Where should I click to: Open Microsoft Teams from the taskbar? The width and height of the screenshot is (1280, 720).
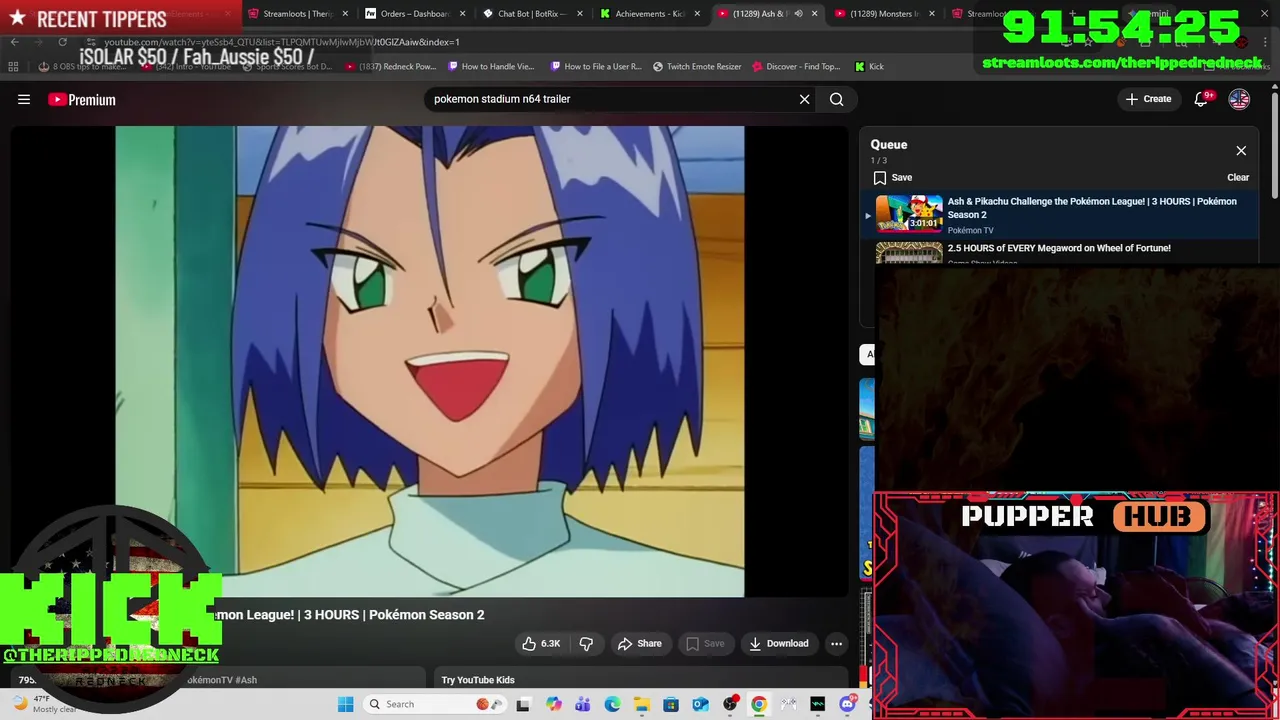click(x=583, y=704)
